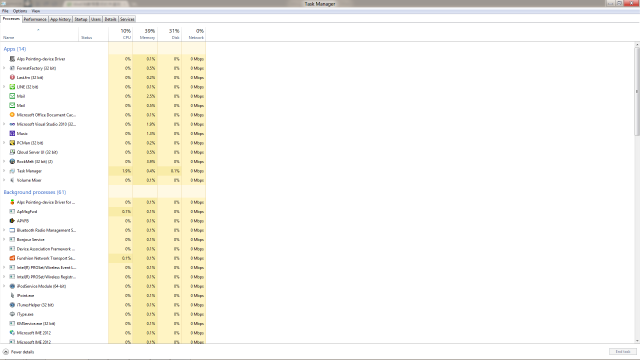The width and height of the screenshot is (640, 360).
Task: Select the green LINE (32 bit) icon
Action: click(x=12, y=87)
